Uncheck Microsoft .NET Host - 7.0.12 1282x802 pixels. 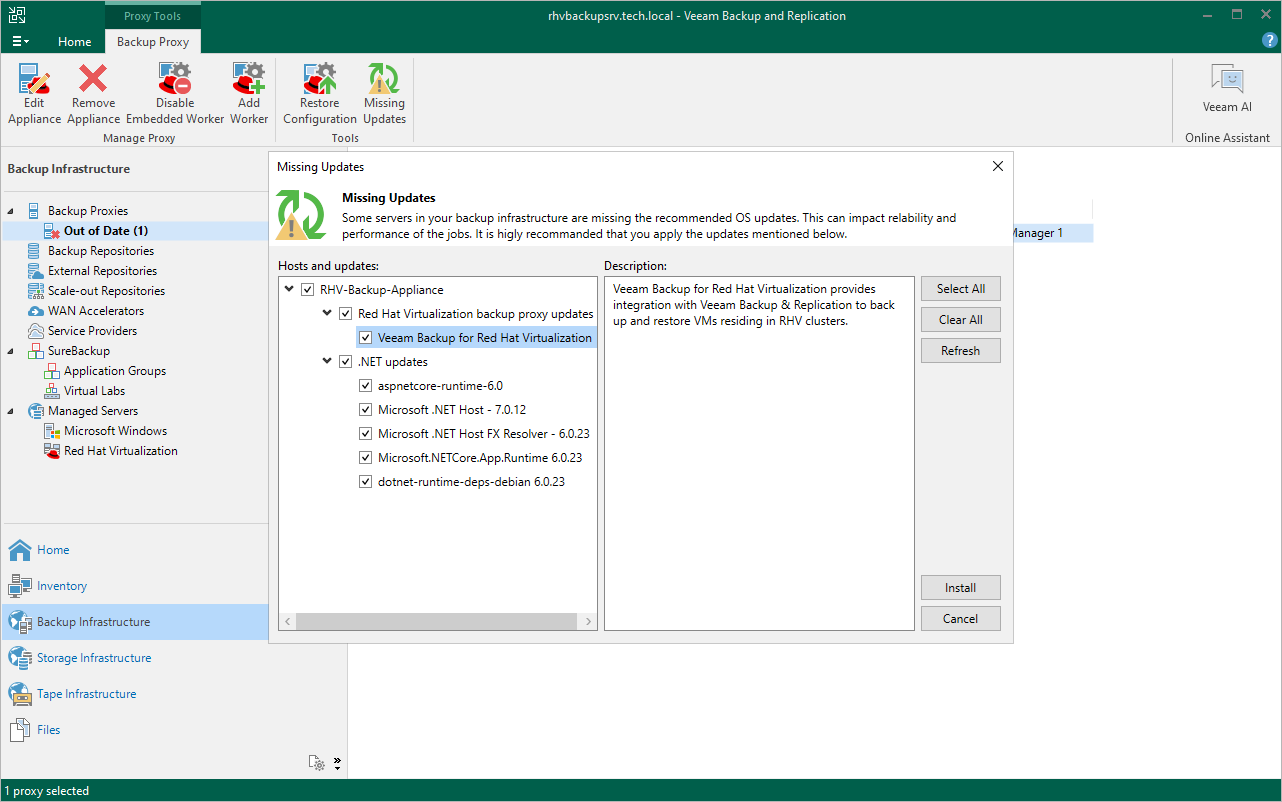[366, 410]
